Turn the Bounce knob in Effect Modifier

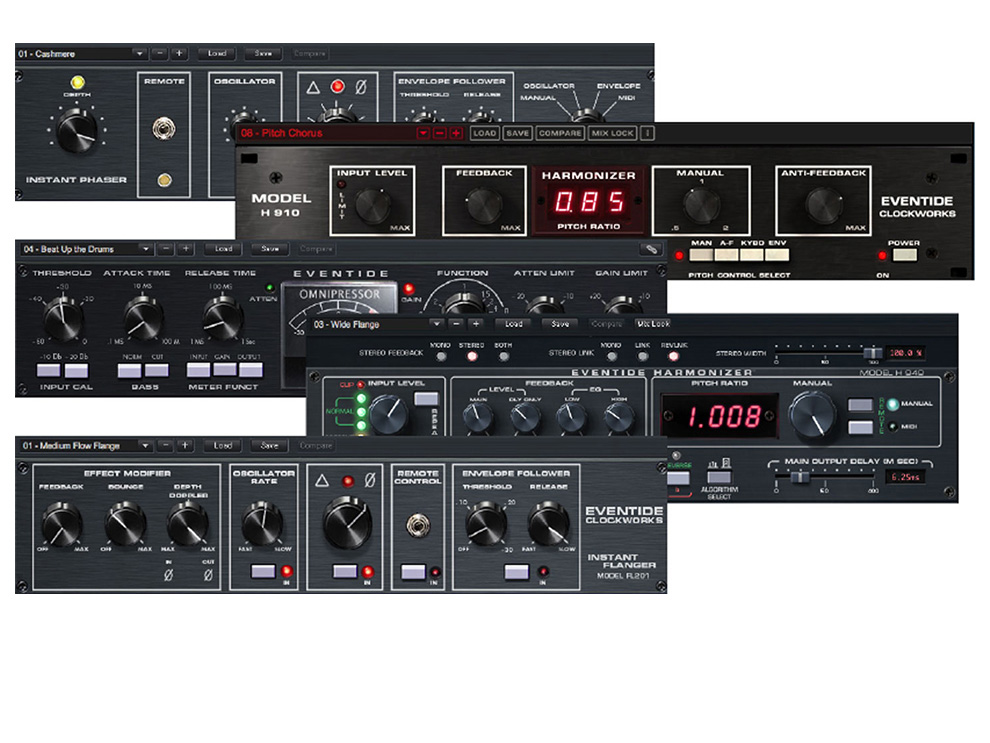tap(123, 521)
